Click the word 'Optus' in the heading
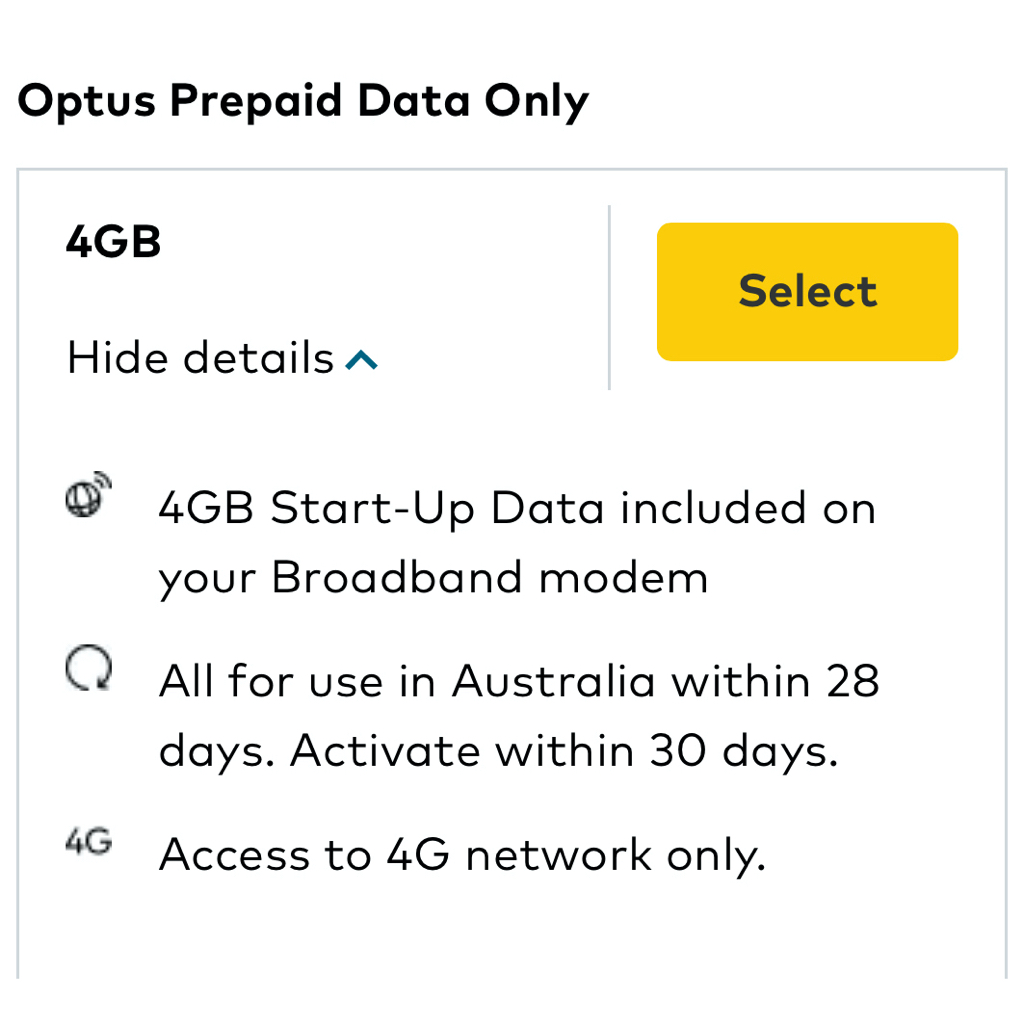 click(84, 101)
